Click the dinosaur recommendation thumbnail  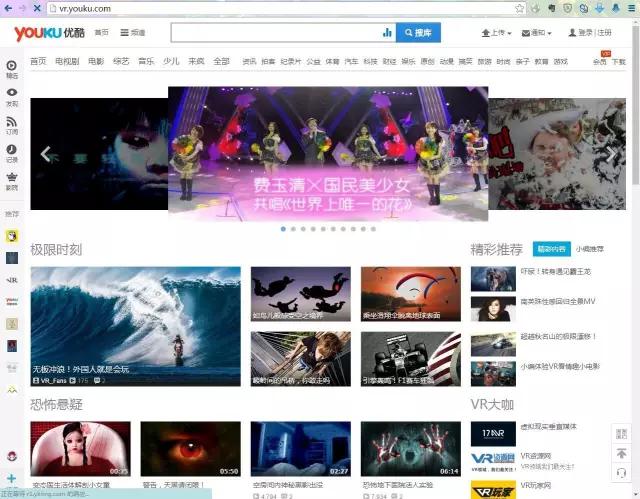[x=493, y=279]
